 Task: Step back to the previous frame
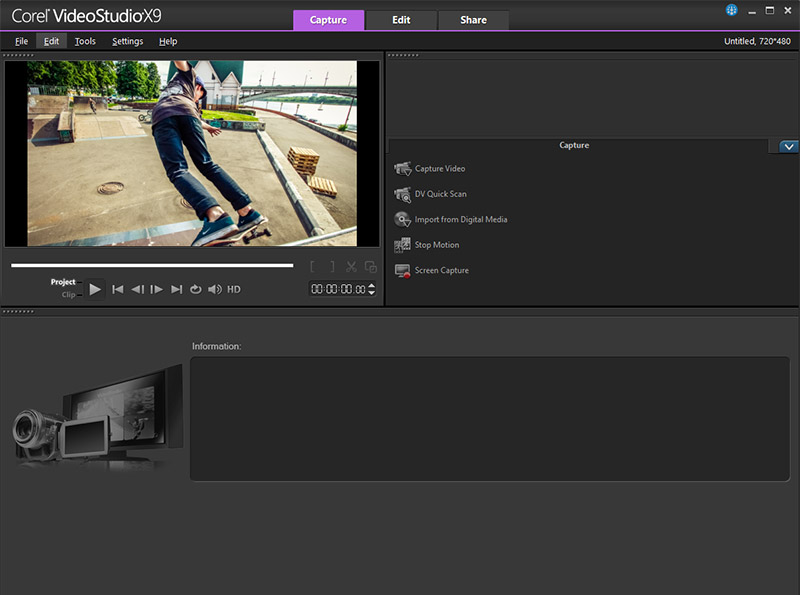click(137, 289)
